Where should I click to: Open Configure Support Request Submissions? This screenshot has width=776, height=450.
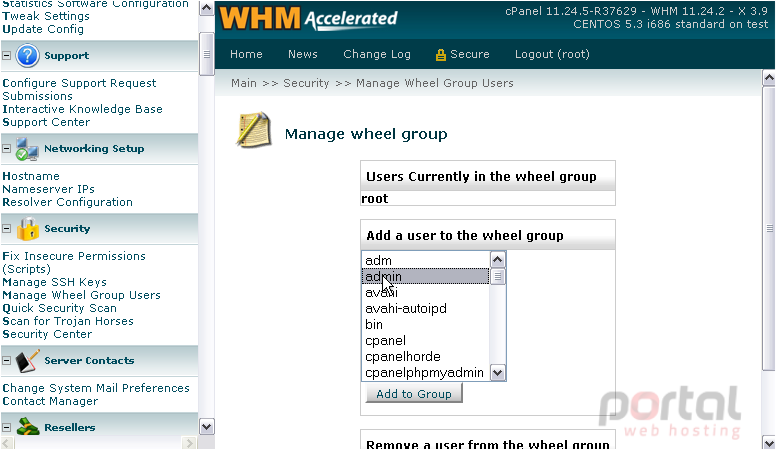pos(79,90)
